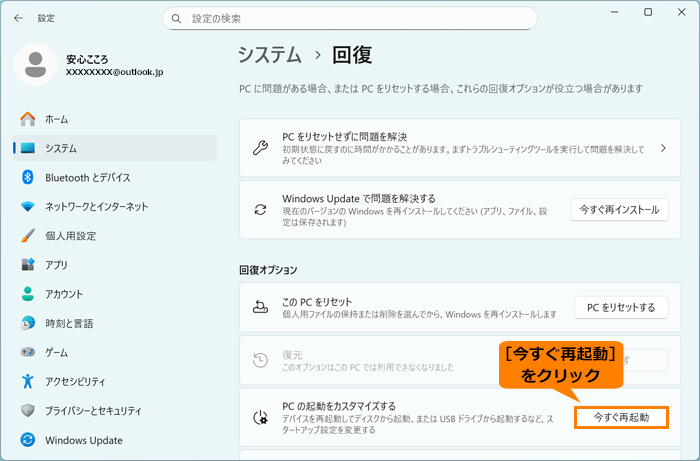Focus the 設定の検索 search field
Viewport: 700px width, 461px height.
[350, 19]
